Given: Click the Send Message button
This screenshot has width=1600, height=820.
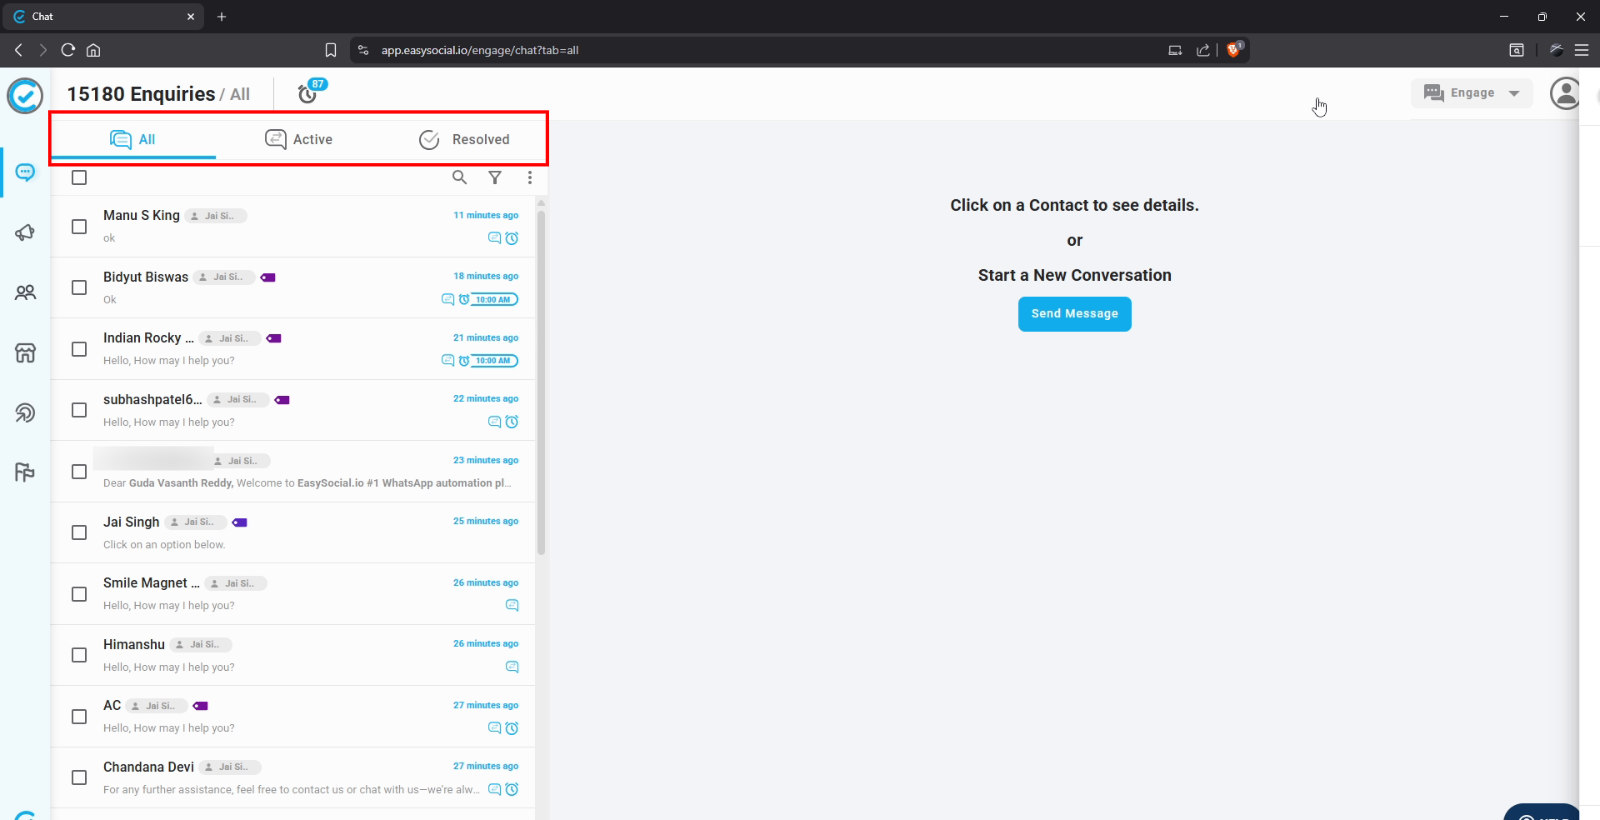Looking at the screenshot, I should pos(1074,314).
